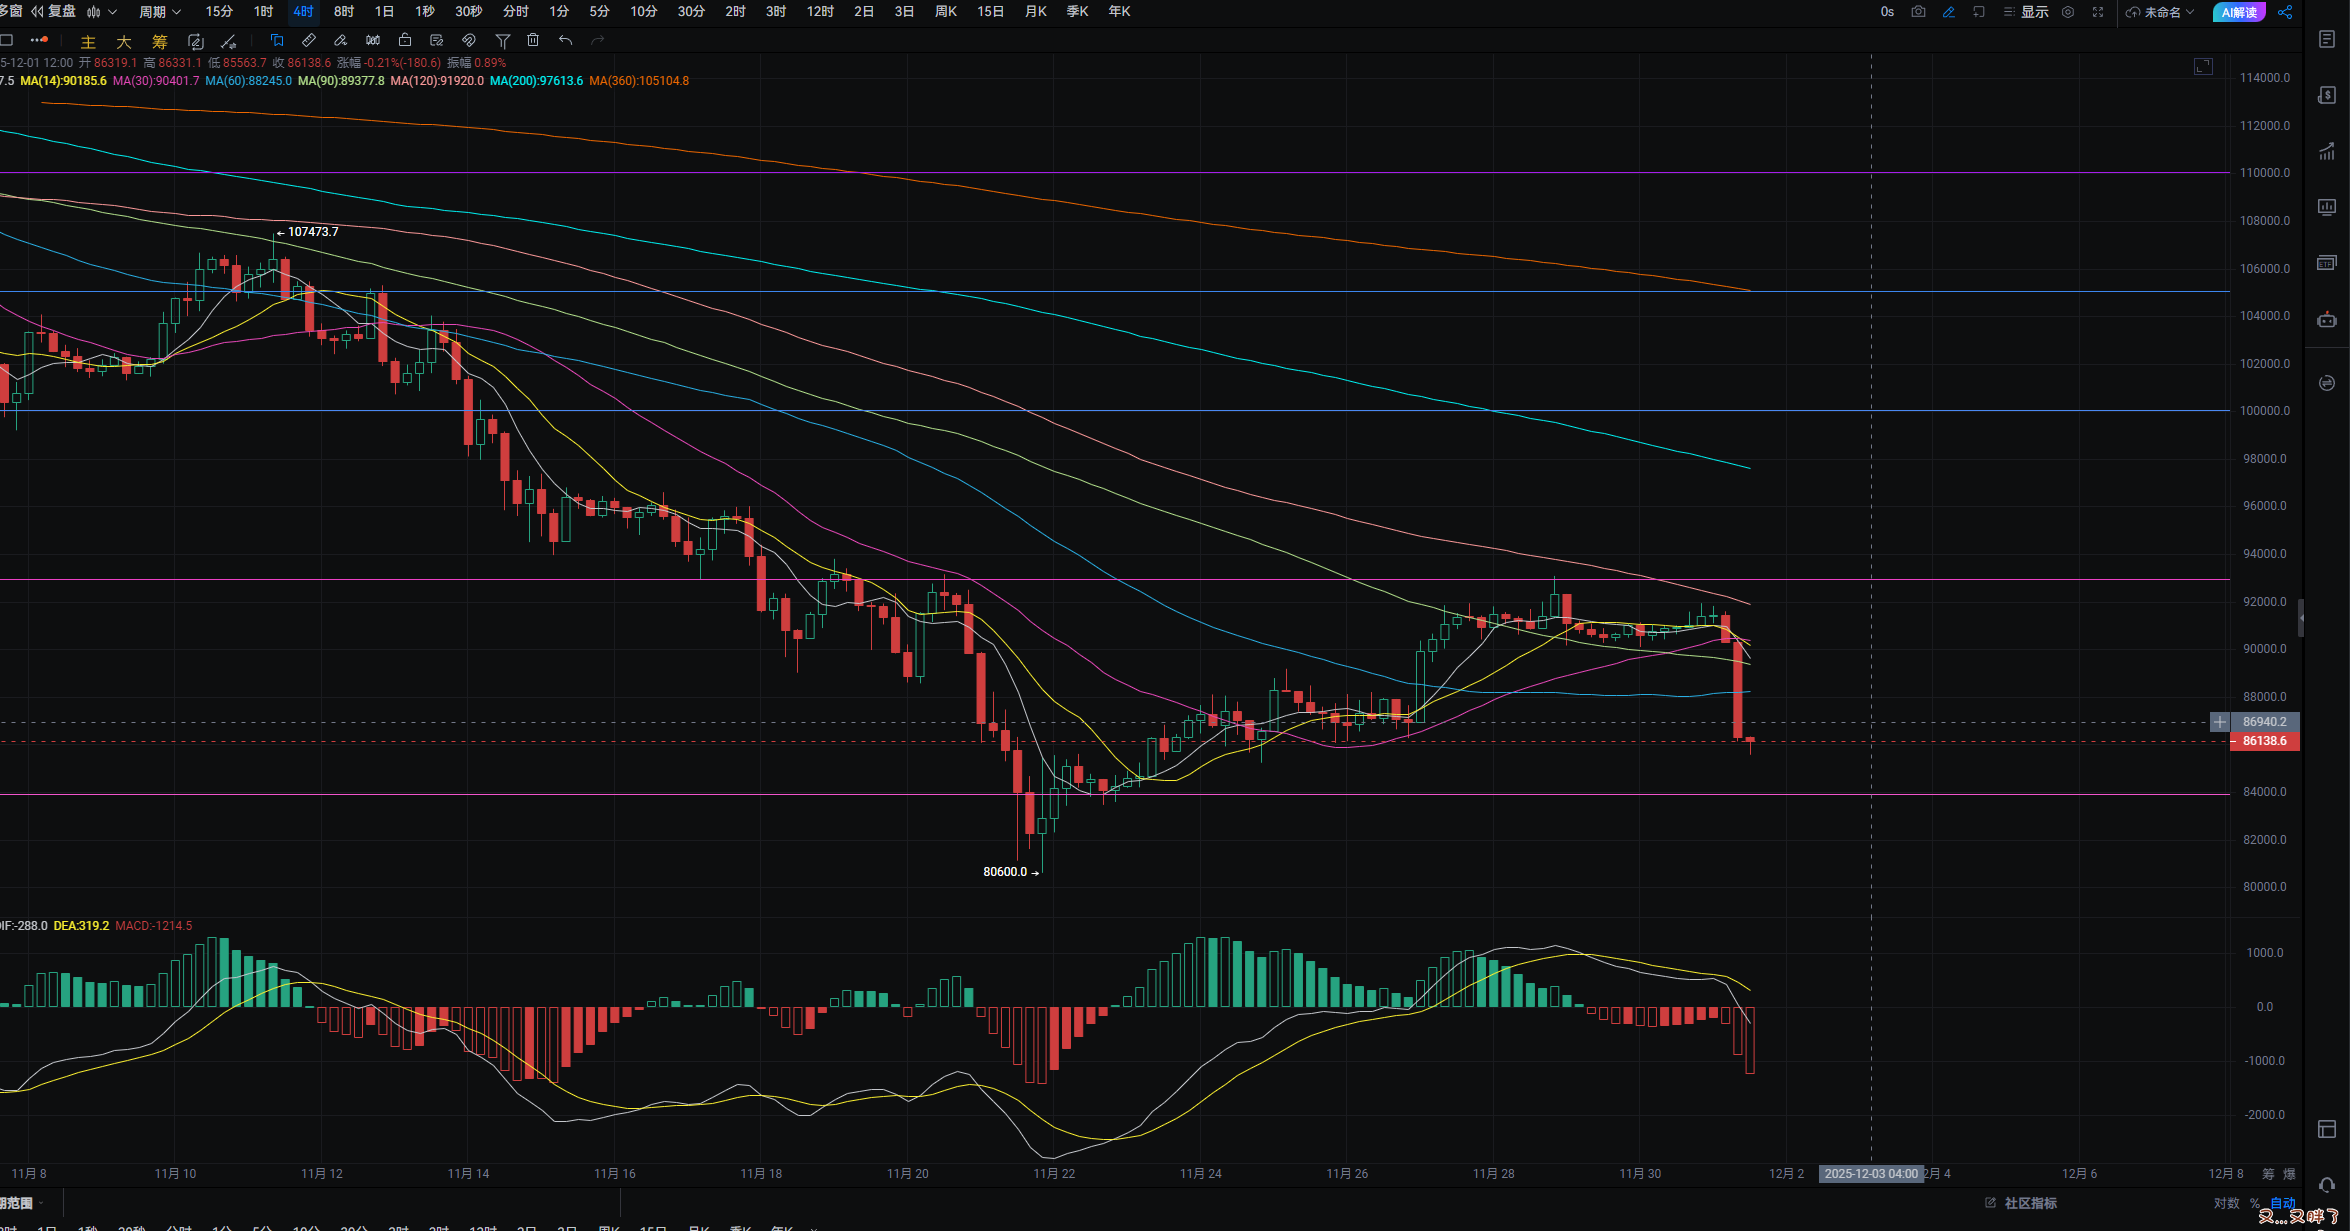
Task: Select the 15分 timeframe tab
Action: [x=219, y=12]
